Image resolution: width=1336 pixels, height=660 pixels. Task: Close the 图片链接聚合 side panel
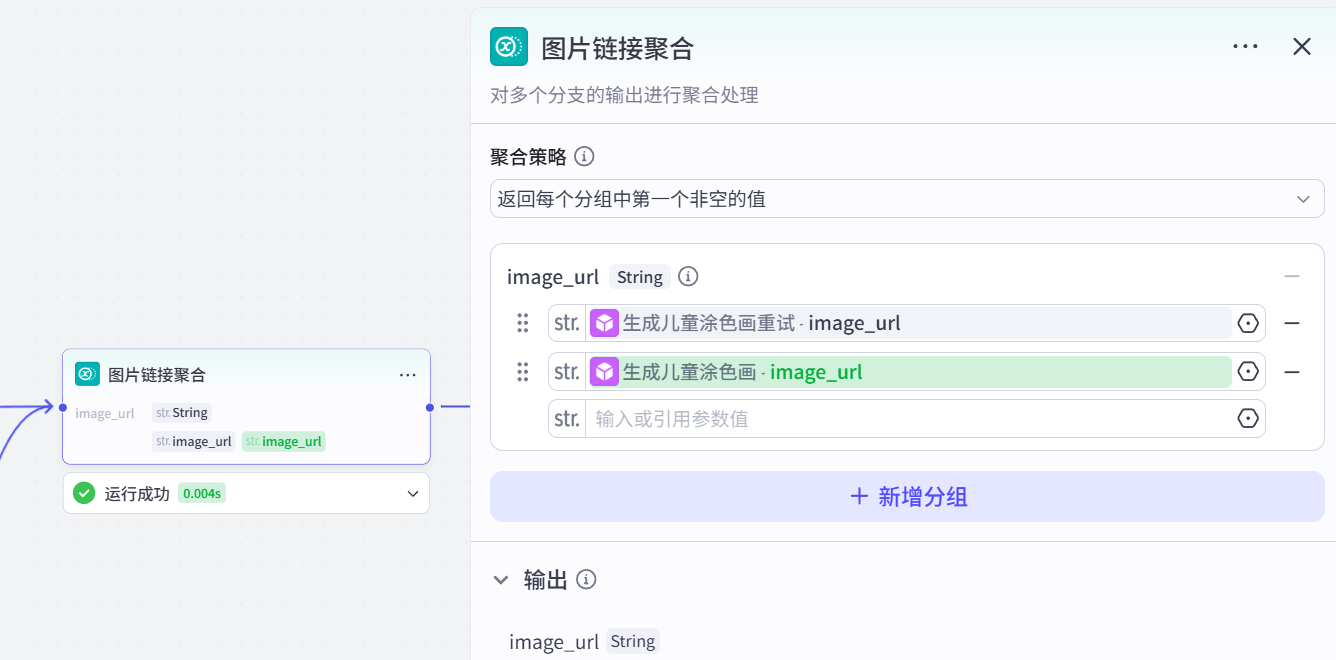[1302, 47]
